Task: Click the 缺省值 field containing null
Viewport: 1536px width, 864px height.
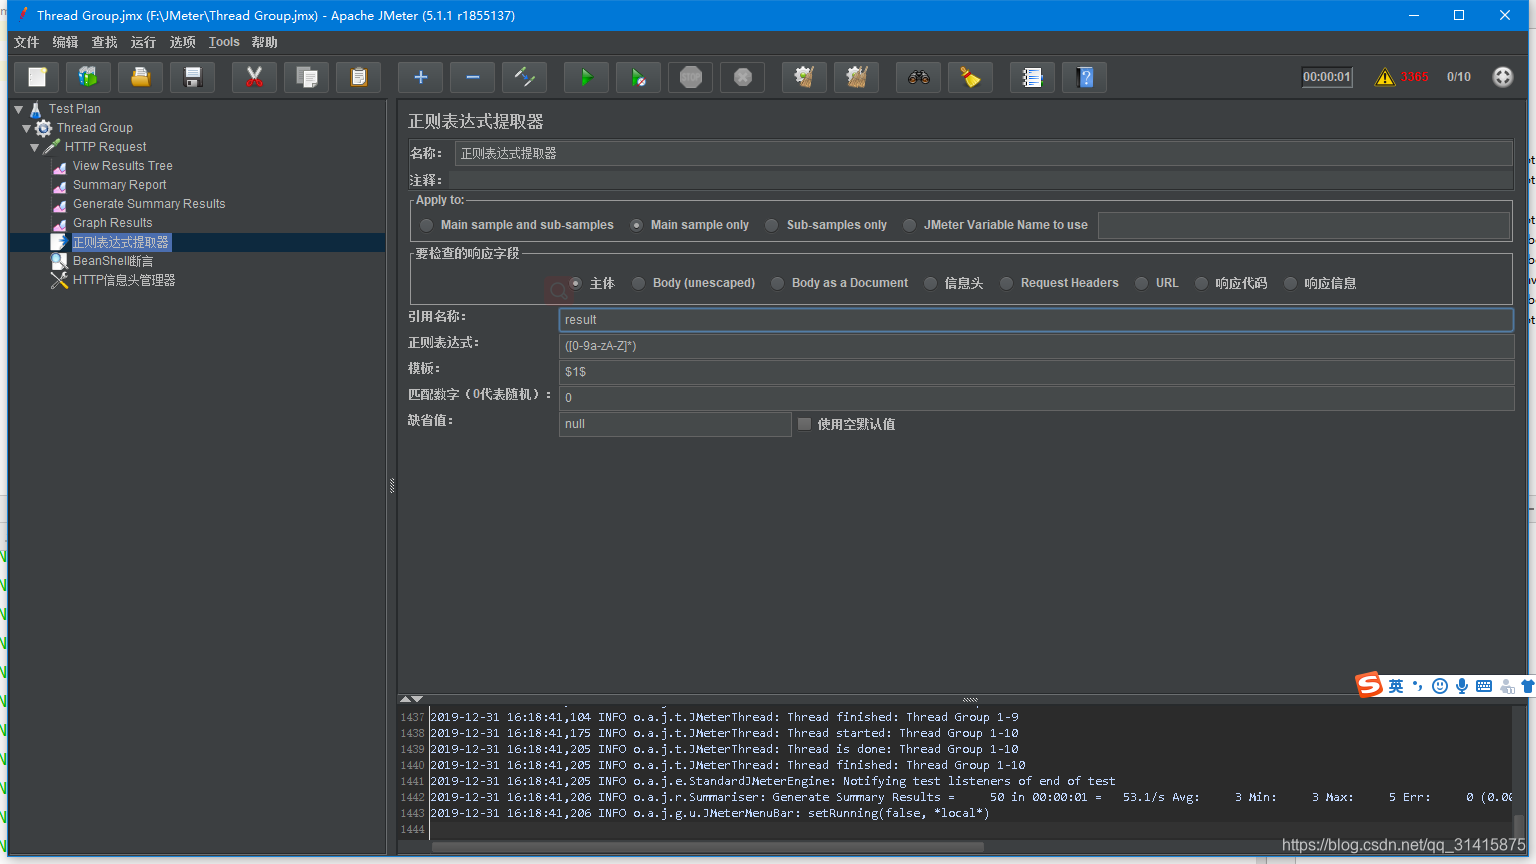Action: pos(675,424)
